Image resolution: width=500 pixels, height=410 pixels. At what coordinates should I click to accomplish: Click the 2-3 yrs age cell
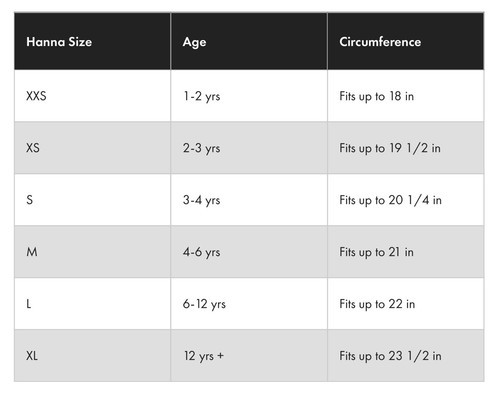click(249, 148)
